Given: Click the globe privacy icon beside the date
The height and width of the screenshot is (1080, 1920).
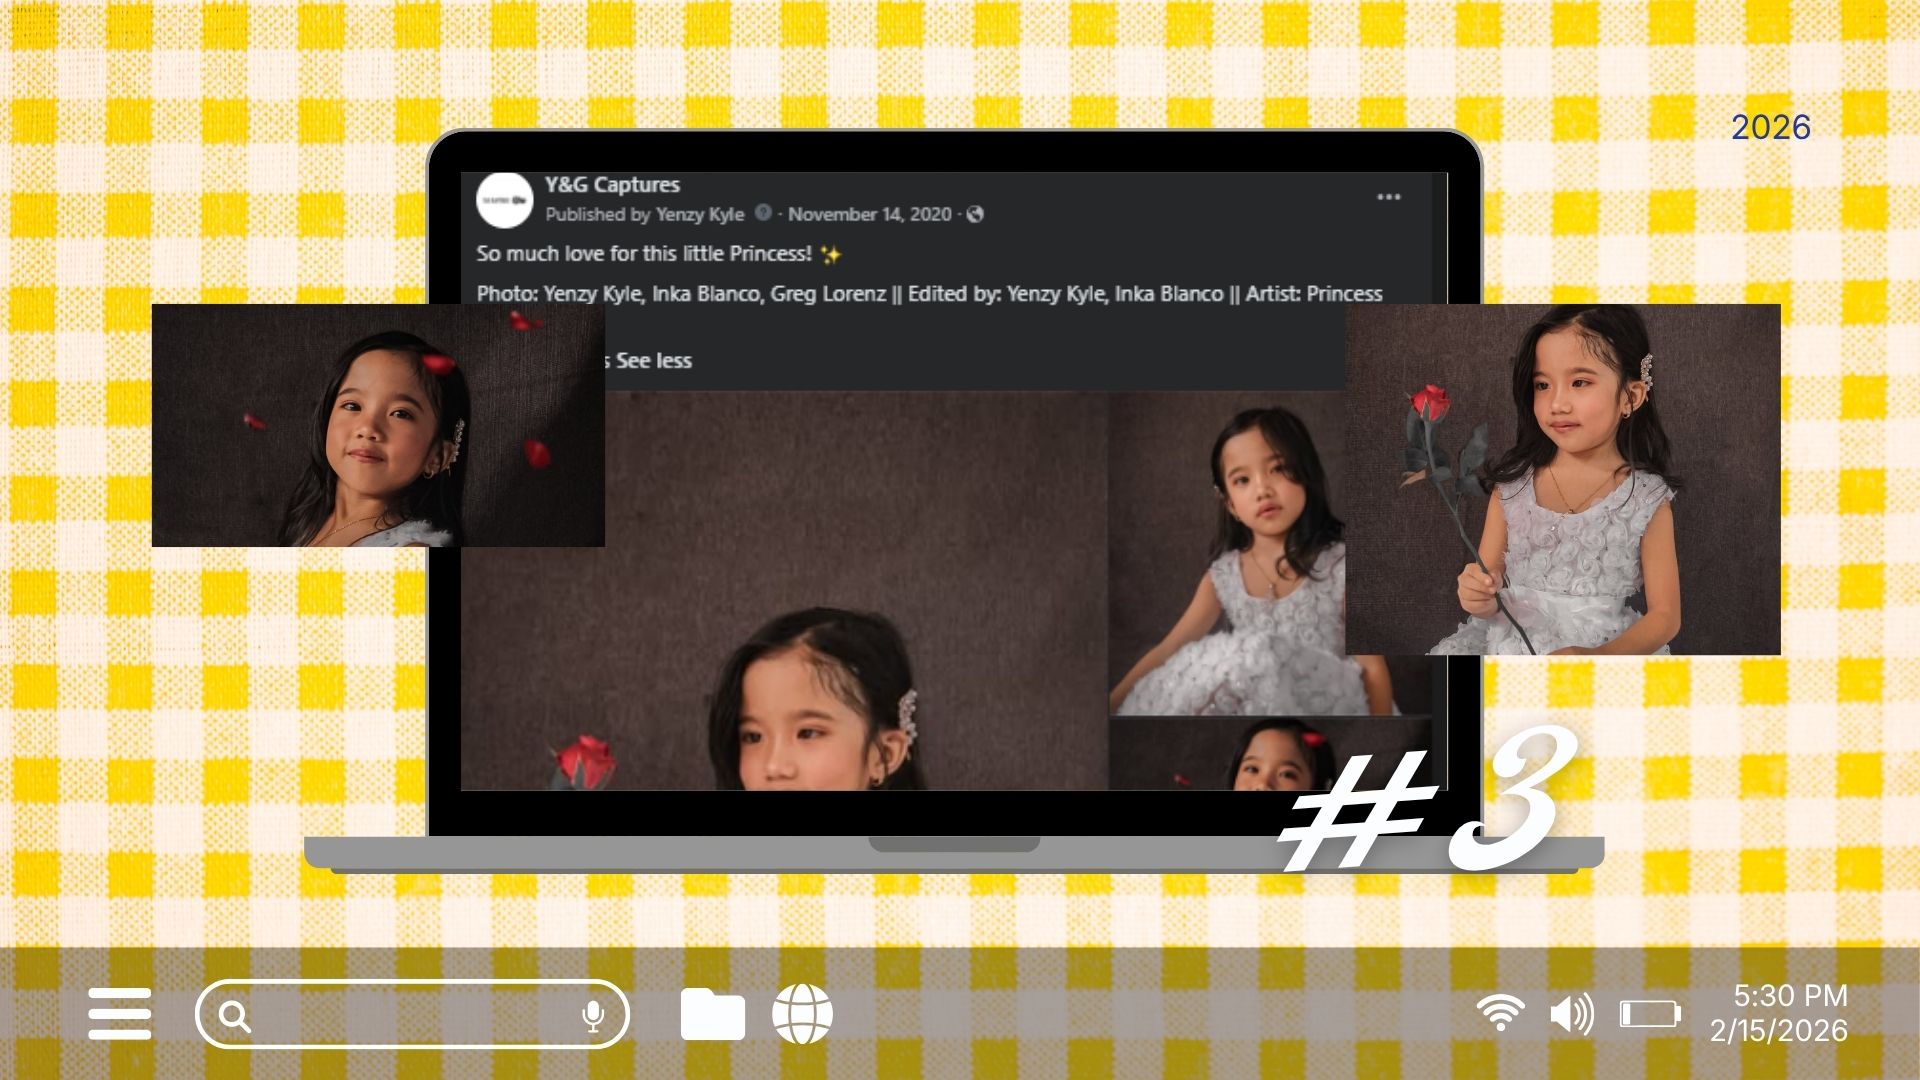Looking at the screenshot, I should [975, 214].
